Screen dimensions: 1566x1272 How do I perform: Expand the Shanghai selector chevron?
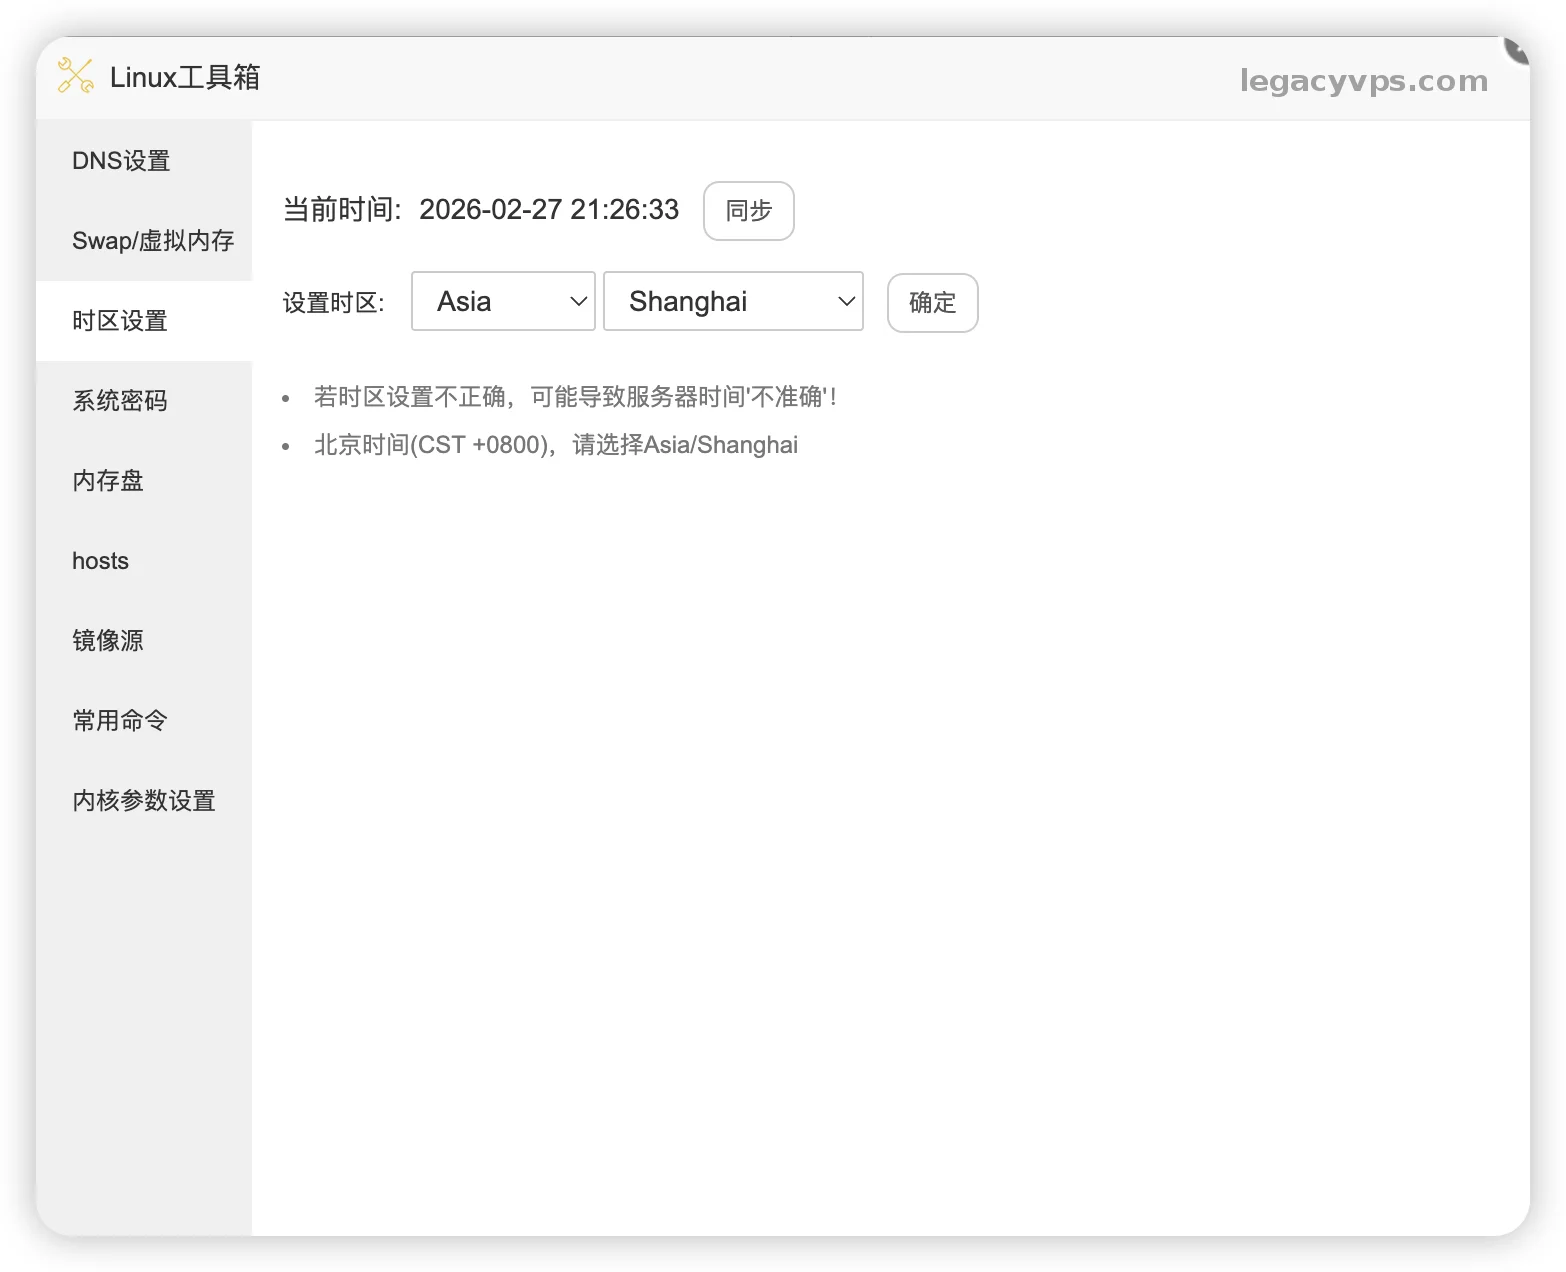click(x=846, y=301)
